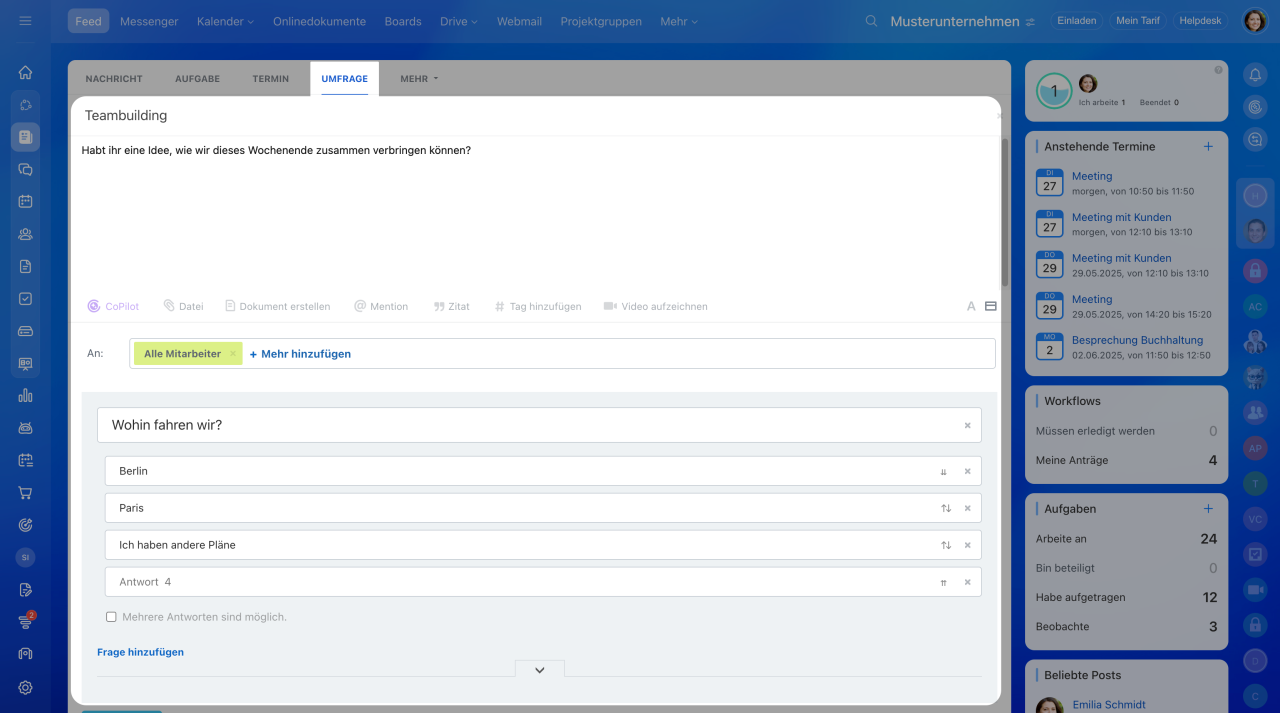
Task: Open the shopping cart icon in sidebar
Action: pyautogui.click(x=25, y=493)
